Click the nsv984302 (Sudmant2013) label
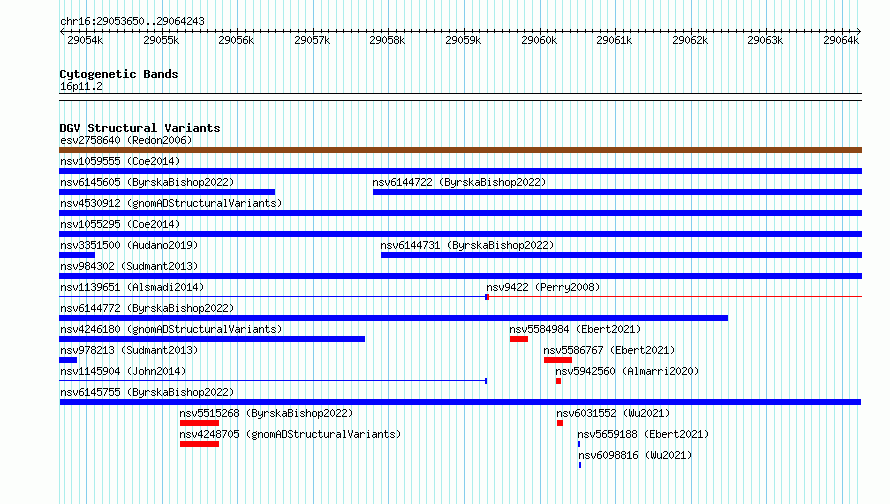Screen dimensions: 890x504 coord(129,266)
